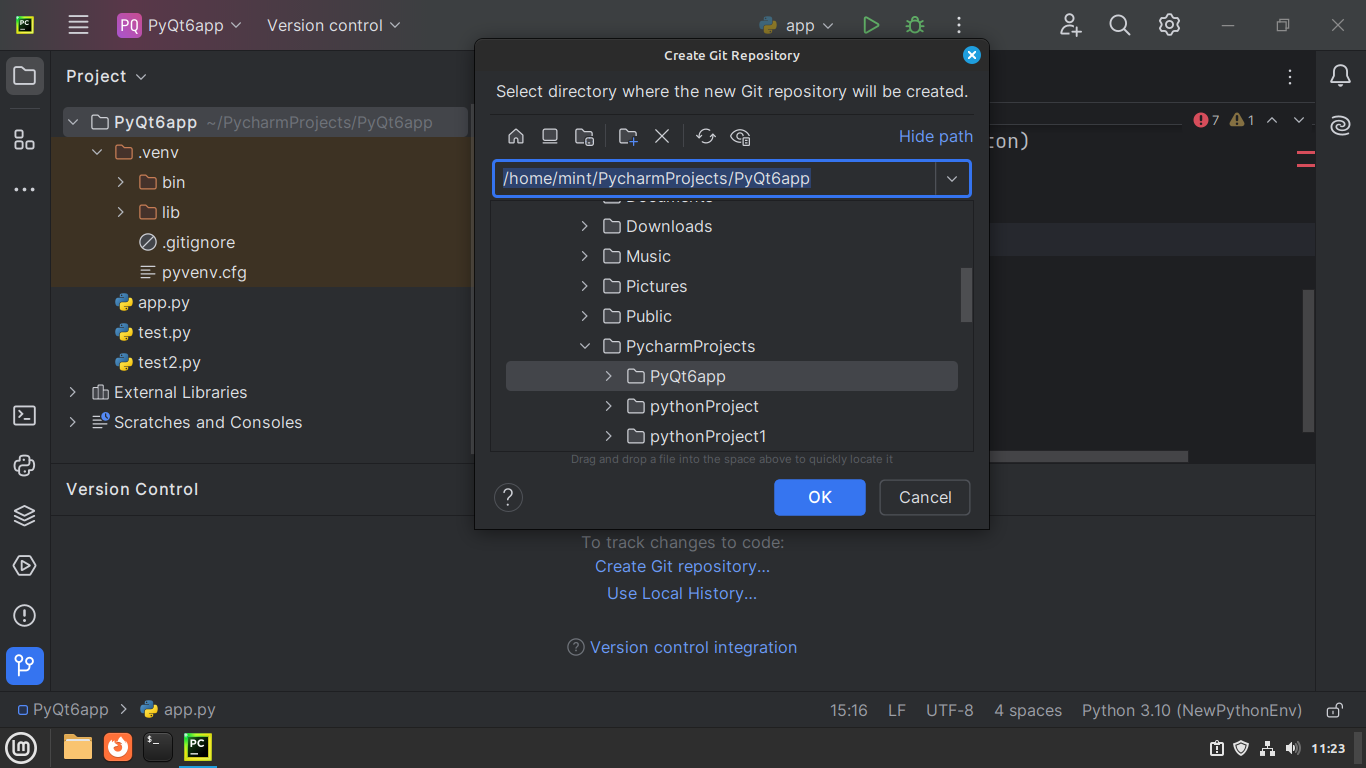Focus the directory path input field
The height and width of the screenshot is (768, 1366).
pyautogui.click(x=715, y=179)
